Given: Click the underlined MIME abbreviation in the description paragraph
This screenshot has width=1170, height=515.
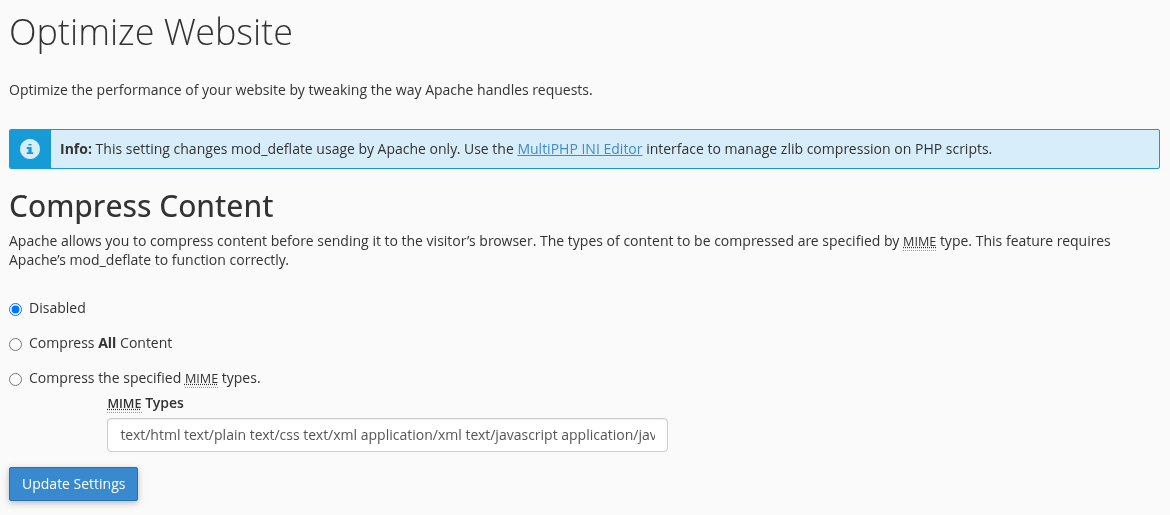Looking at the screenshot, I should [919, 241].
